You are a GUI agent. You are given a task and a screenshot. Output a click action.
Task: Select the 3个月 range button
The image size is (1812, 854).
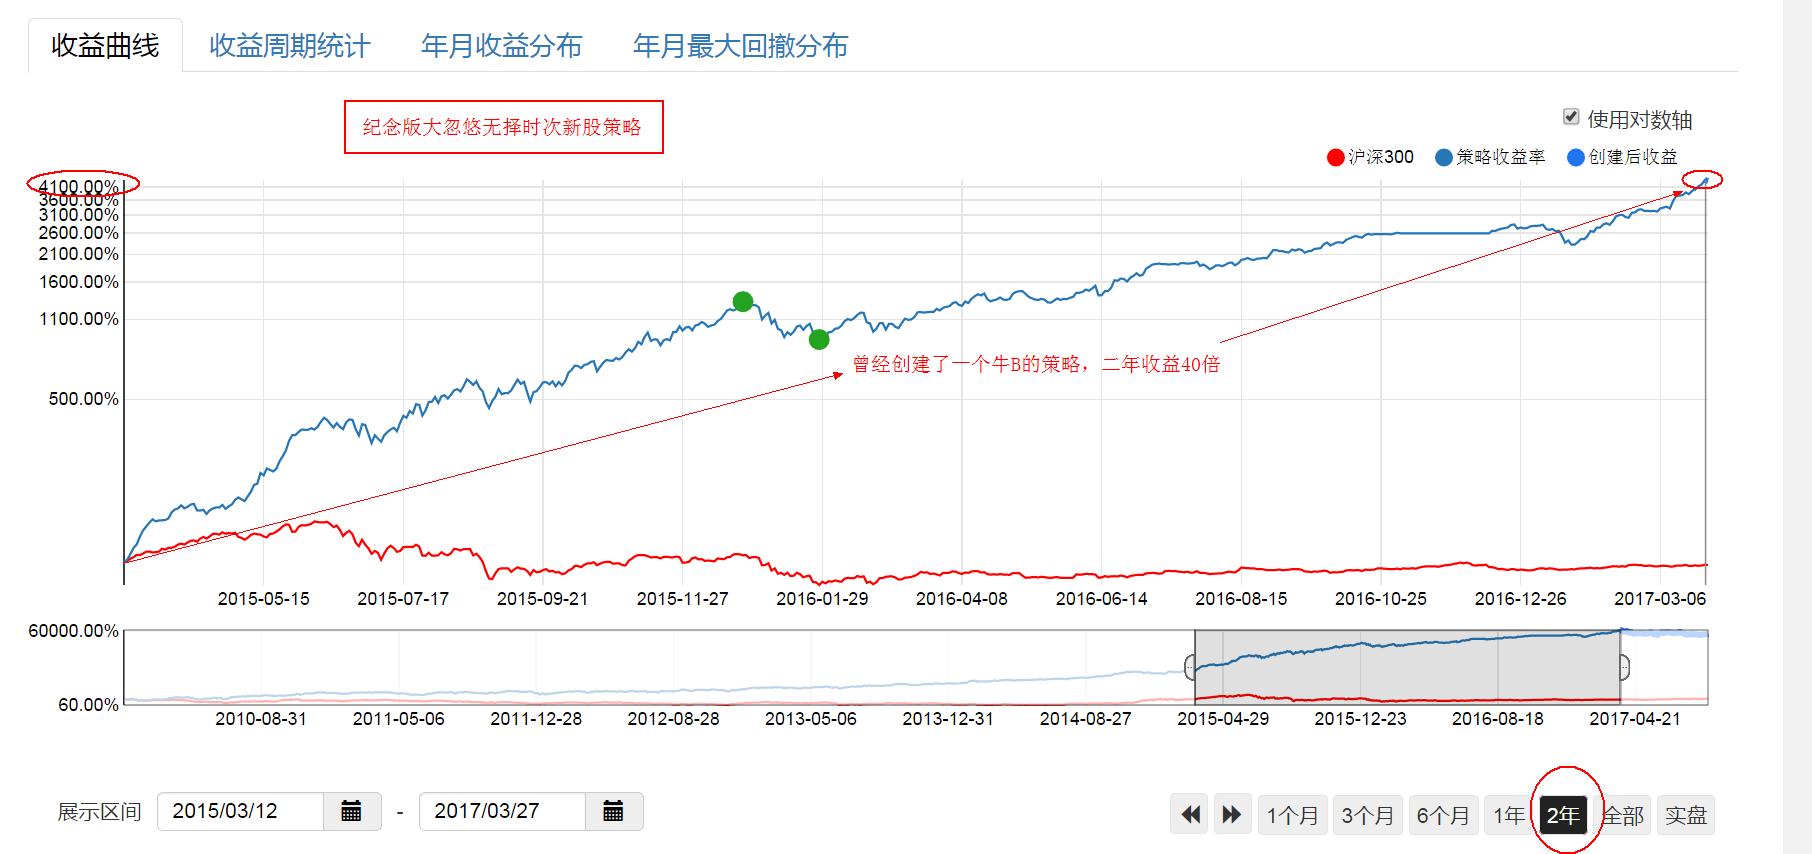click(x=1367, y=815)
